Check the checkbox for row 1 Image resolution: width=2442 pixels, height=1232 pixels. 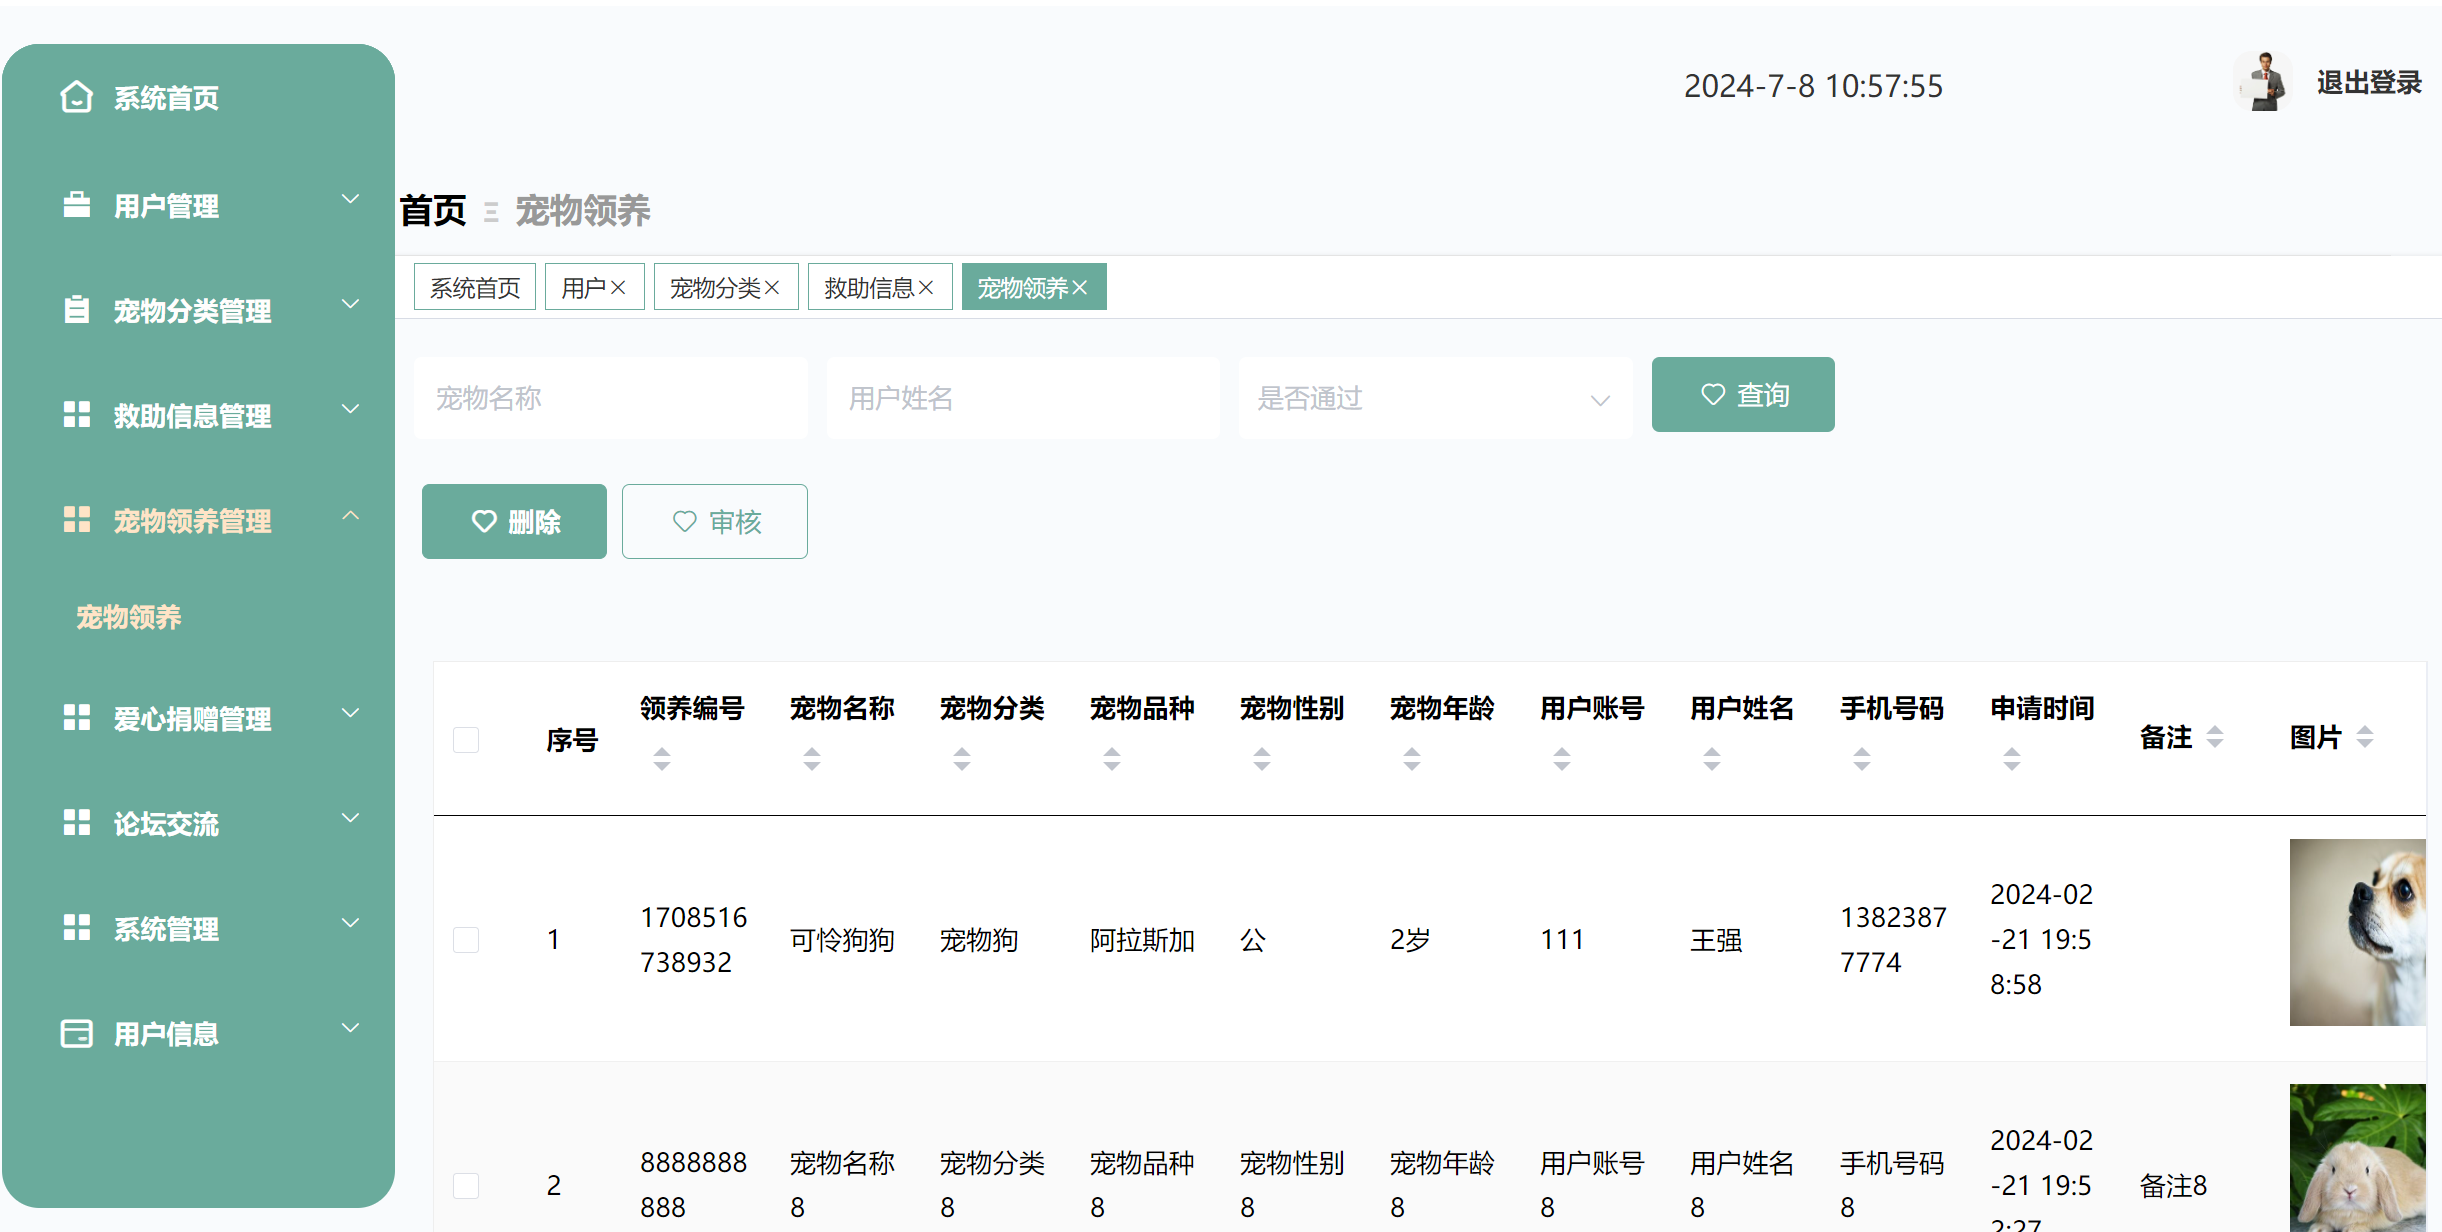point(466,939)
